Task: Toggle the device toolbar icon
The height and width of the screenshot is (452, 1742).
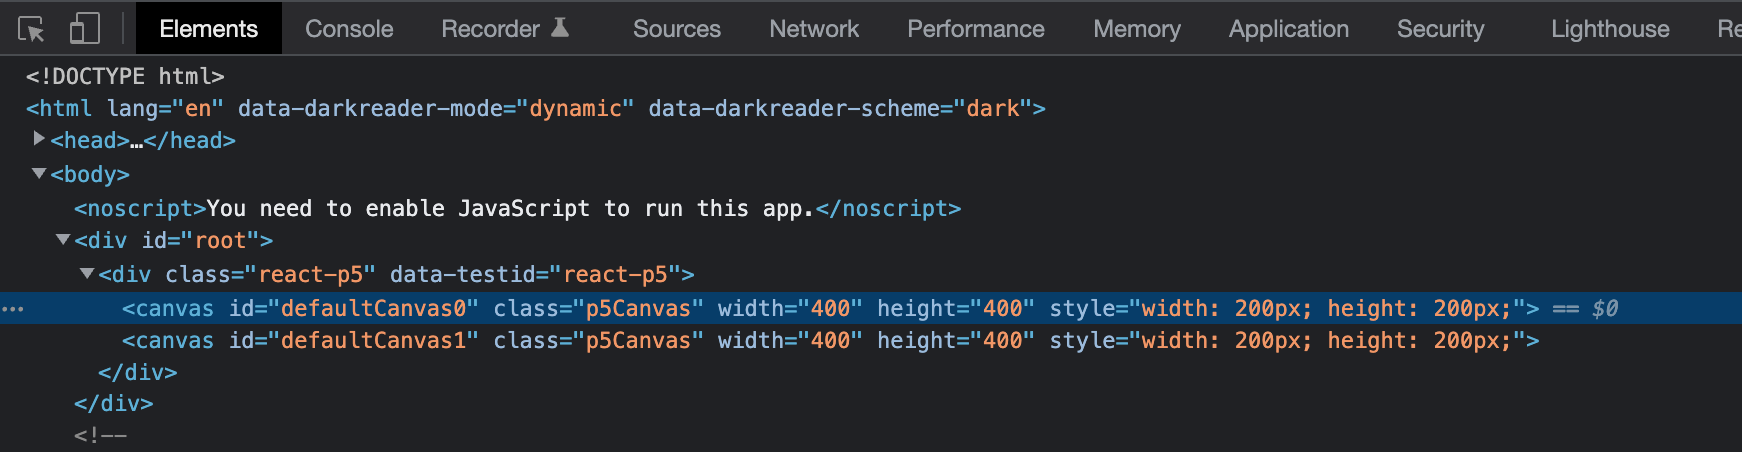Action: (84, 29)
